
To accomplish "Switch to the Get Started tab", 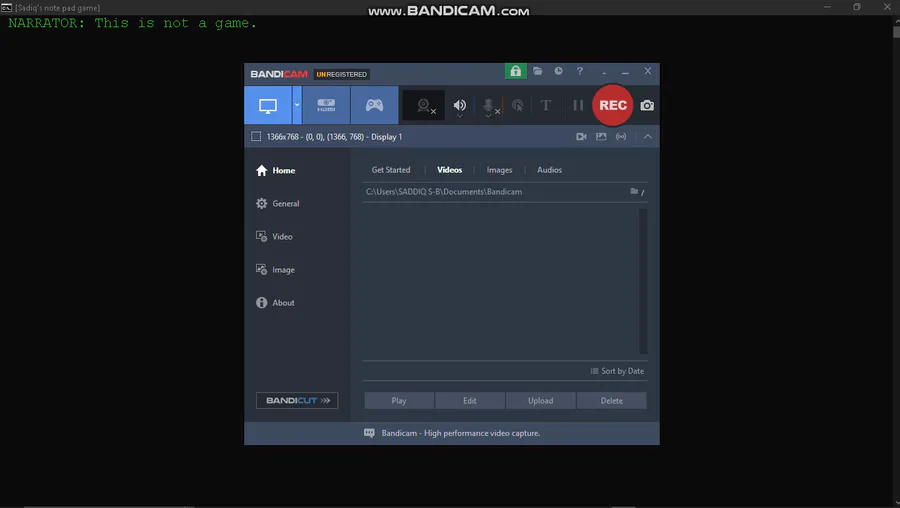I will coord(391,170).
